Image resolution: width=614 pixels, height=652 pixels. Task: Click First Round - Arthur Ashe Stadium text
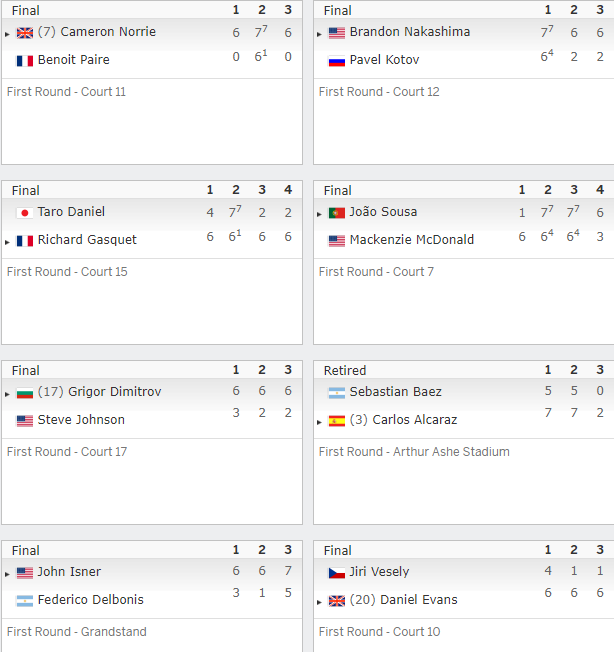pyautogui.click(x=414, y=452)
